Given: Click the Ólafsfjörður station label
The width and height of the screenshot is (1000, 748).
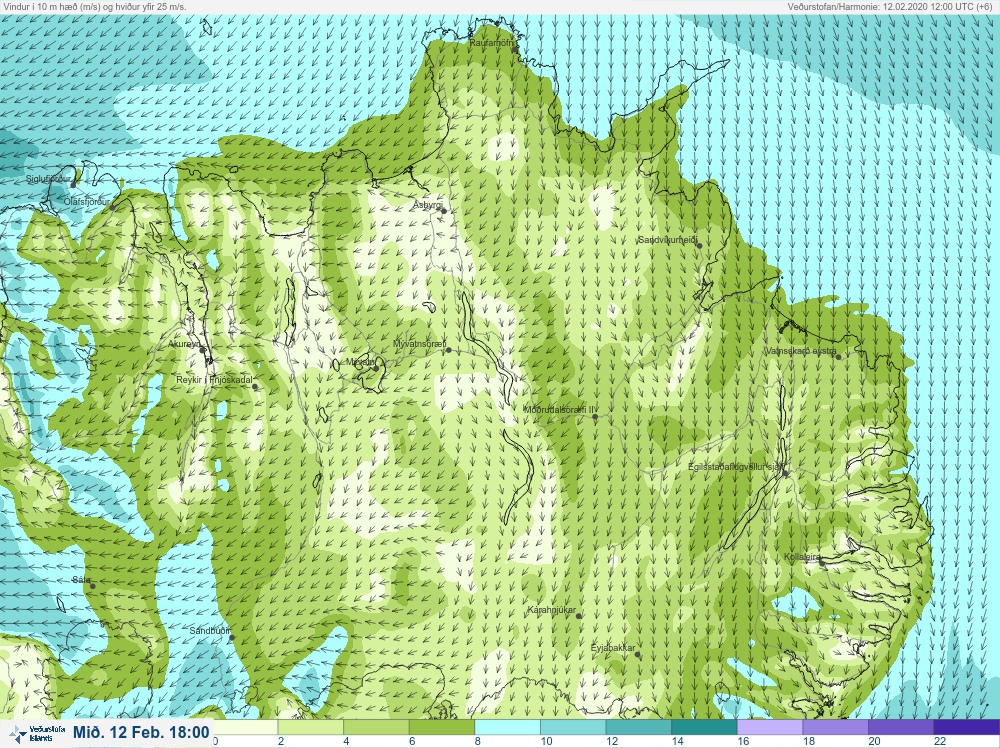Looking at the screenshot, I should coord(87,202).
